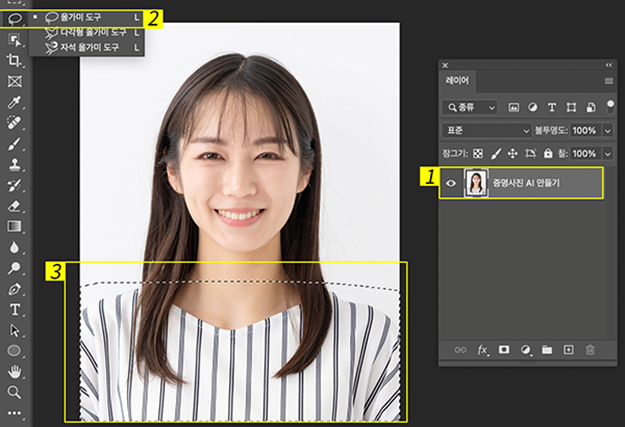Select the Eyedropper tool
This screenshot has height=427, width=625.
(14, 102)
